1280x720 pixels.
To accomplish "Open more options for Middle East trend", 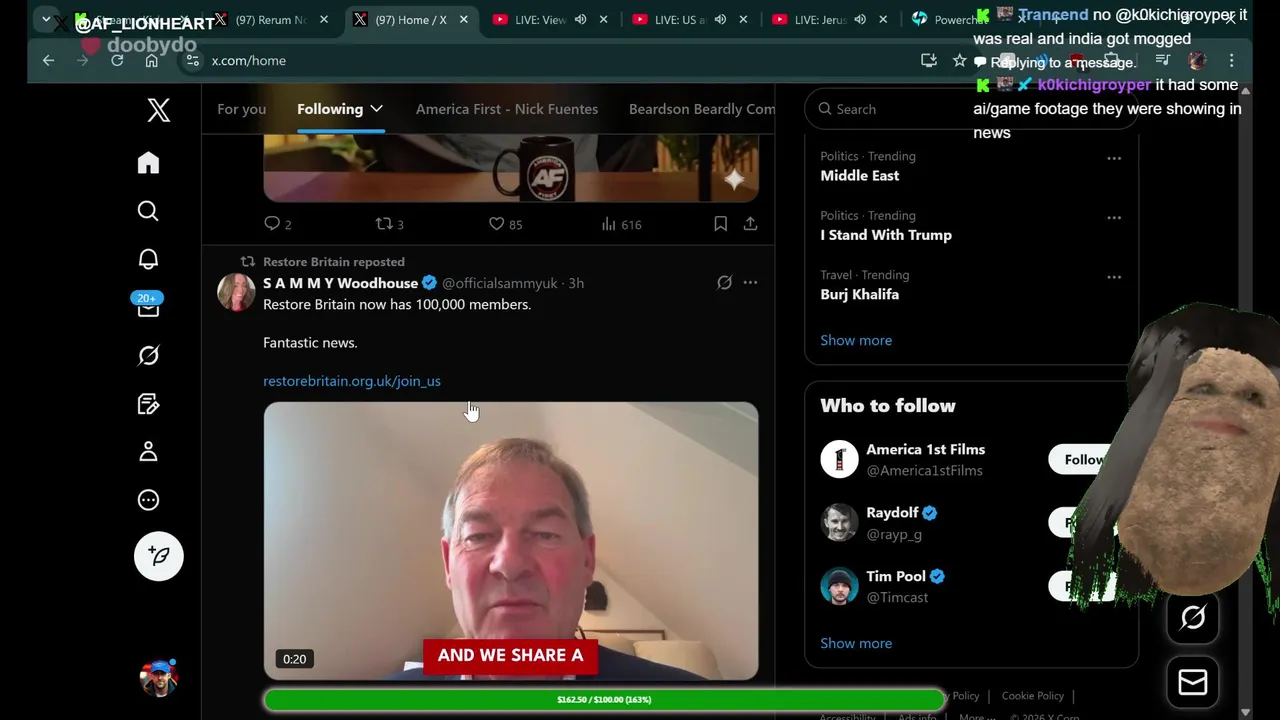I will (1114, 158).
